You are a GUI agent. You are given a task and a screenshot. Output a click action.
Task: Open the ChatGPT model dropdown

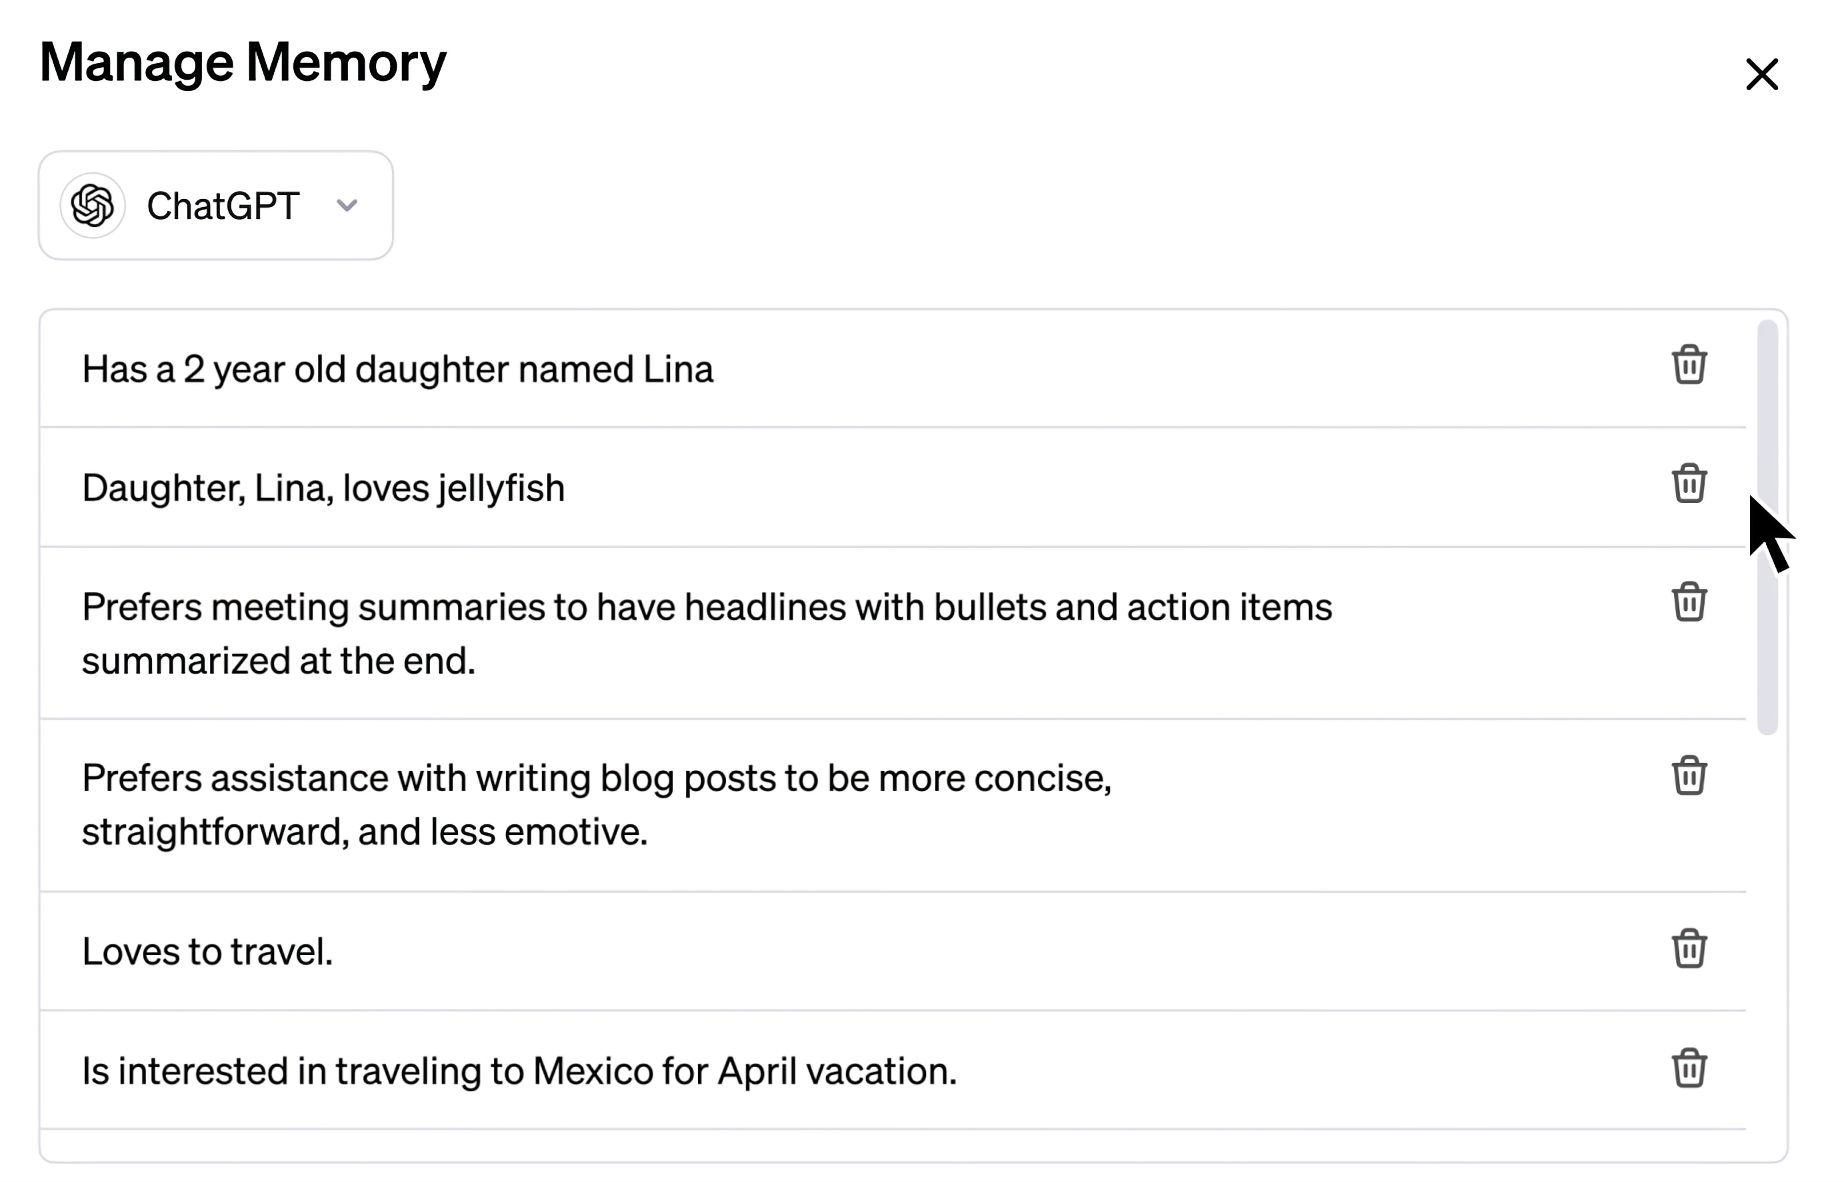click(215, 206)
